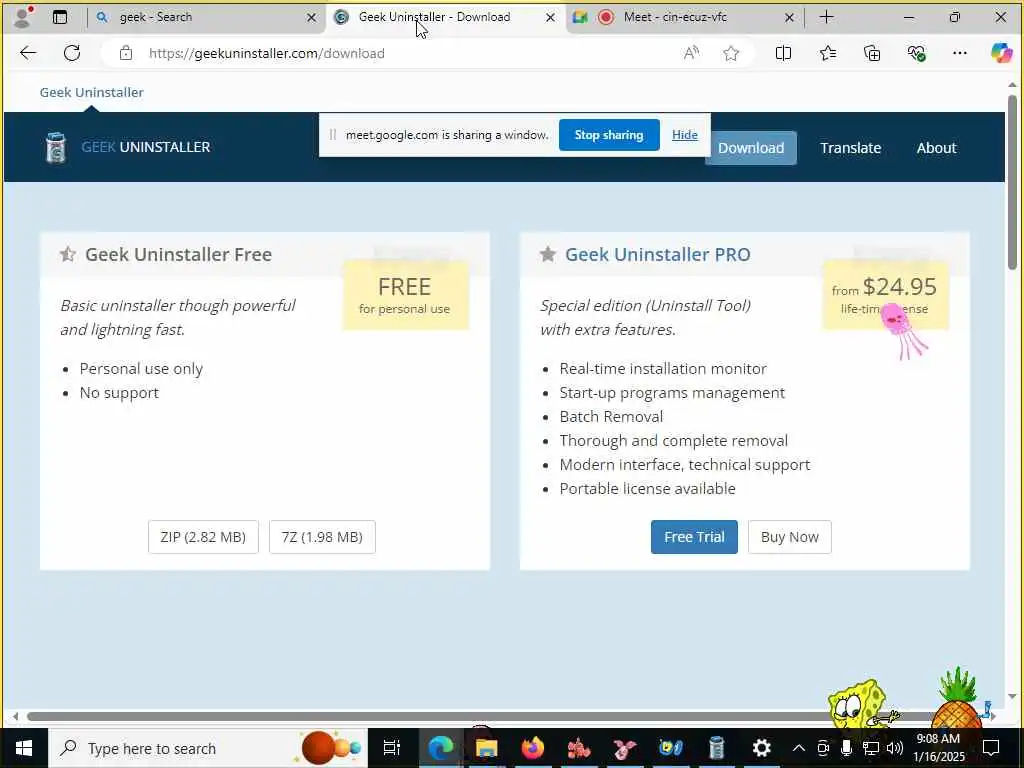Download the ZIP (2.82 MB) package
Viewport: 1024px width, 768px height.
[x=203, y=537]
